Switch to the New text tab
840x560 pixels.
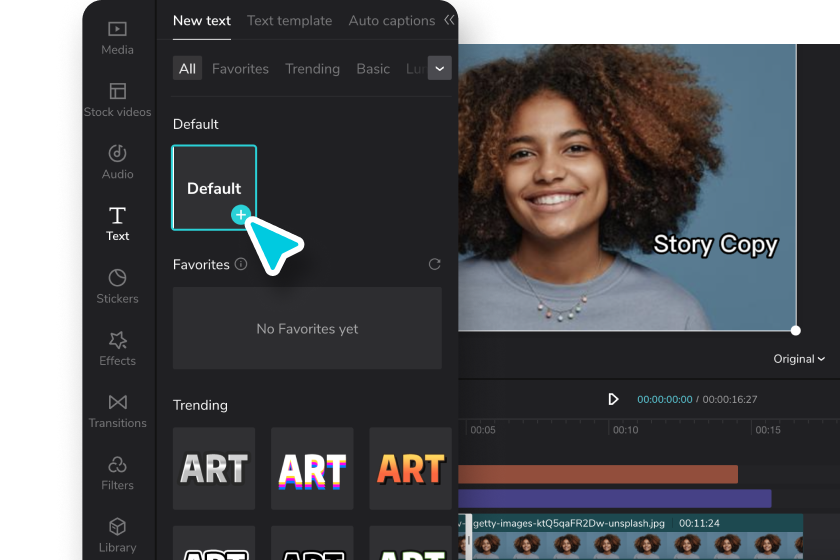pos(201,21)
